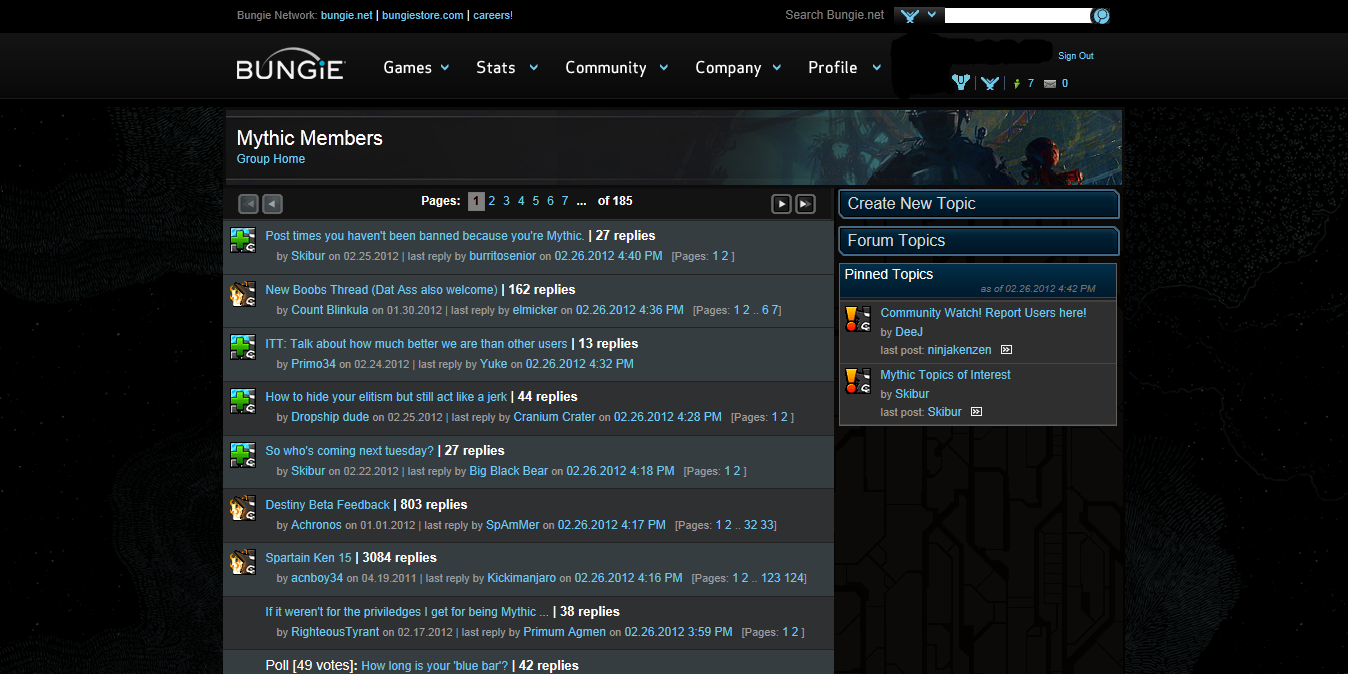Open the search scope dropdown chevron

[x=933, y=15]
